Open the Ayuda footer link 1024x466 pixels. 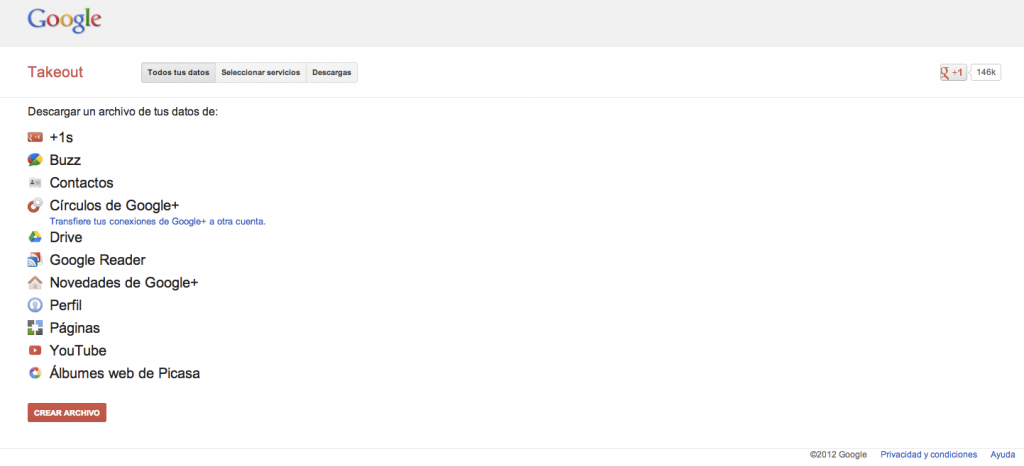point(1002,455)
